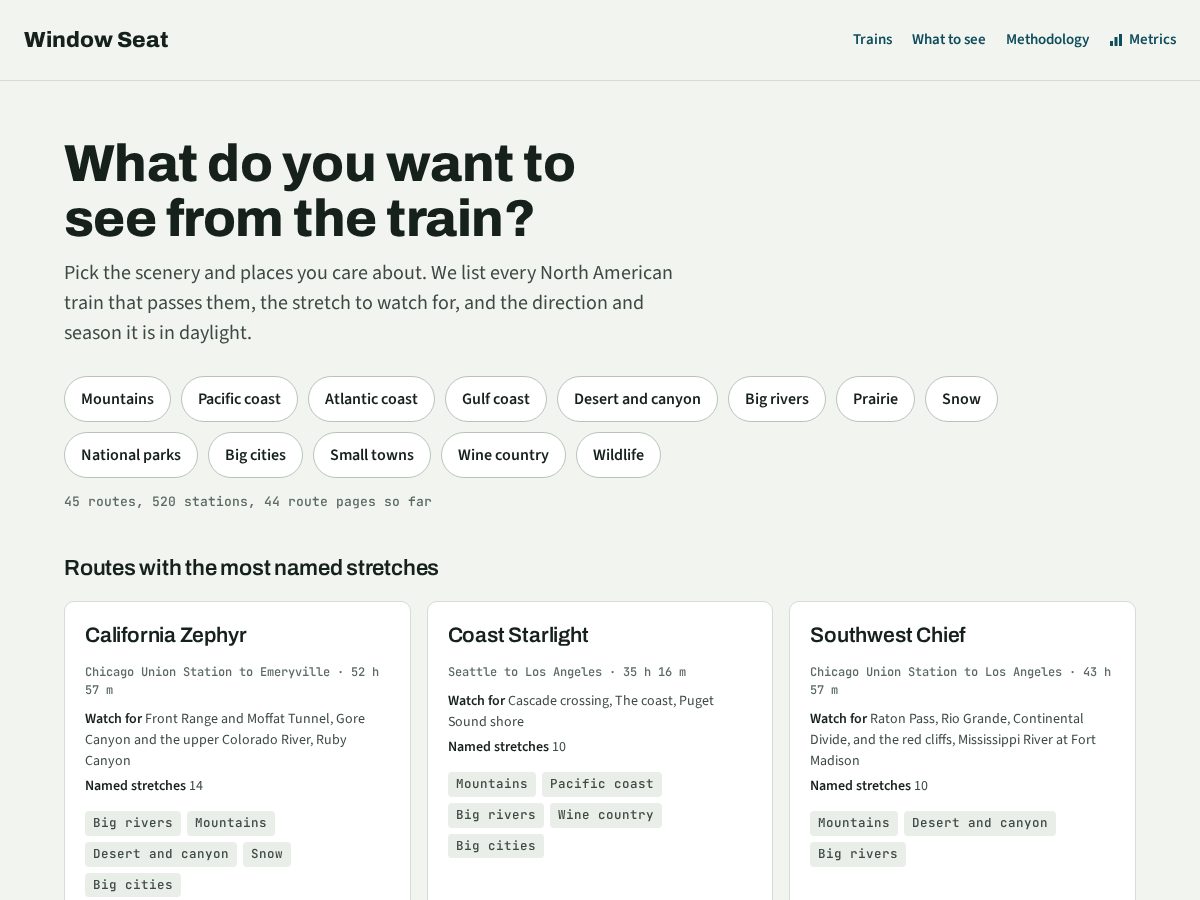1200x900 pixels.
Task: Click Mountains tag on Coast Starlight card
Action: pyautogui.click(x=492, y=784)
